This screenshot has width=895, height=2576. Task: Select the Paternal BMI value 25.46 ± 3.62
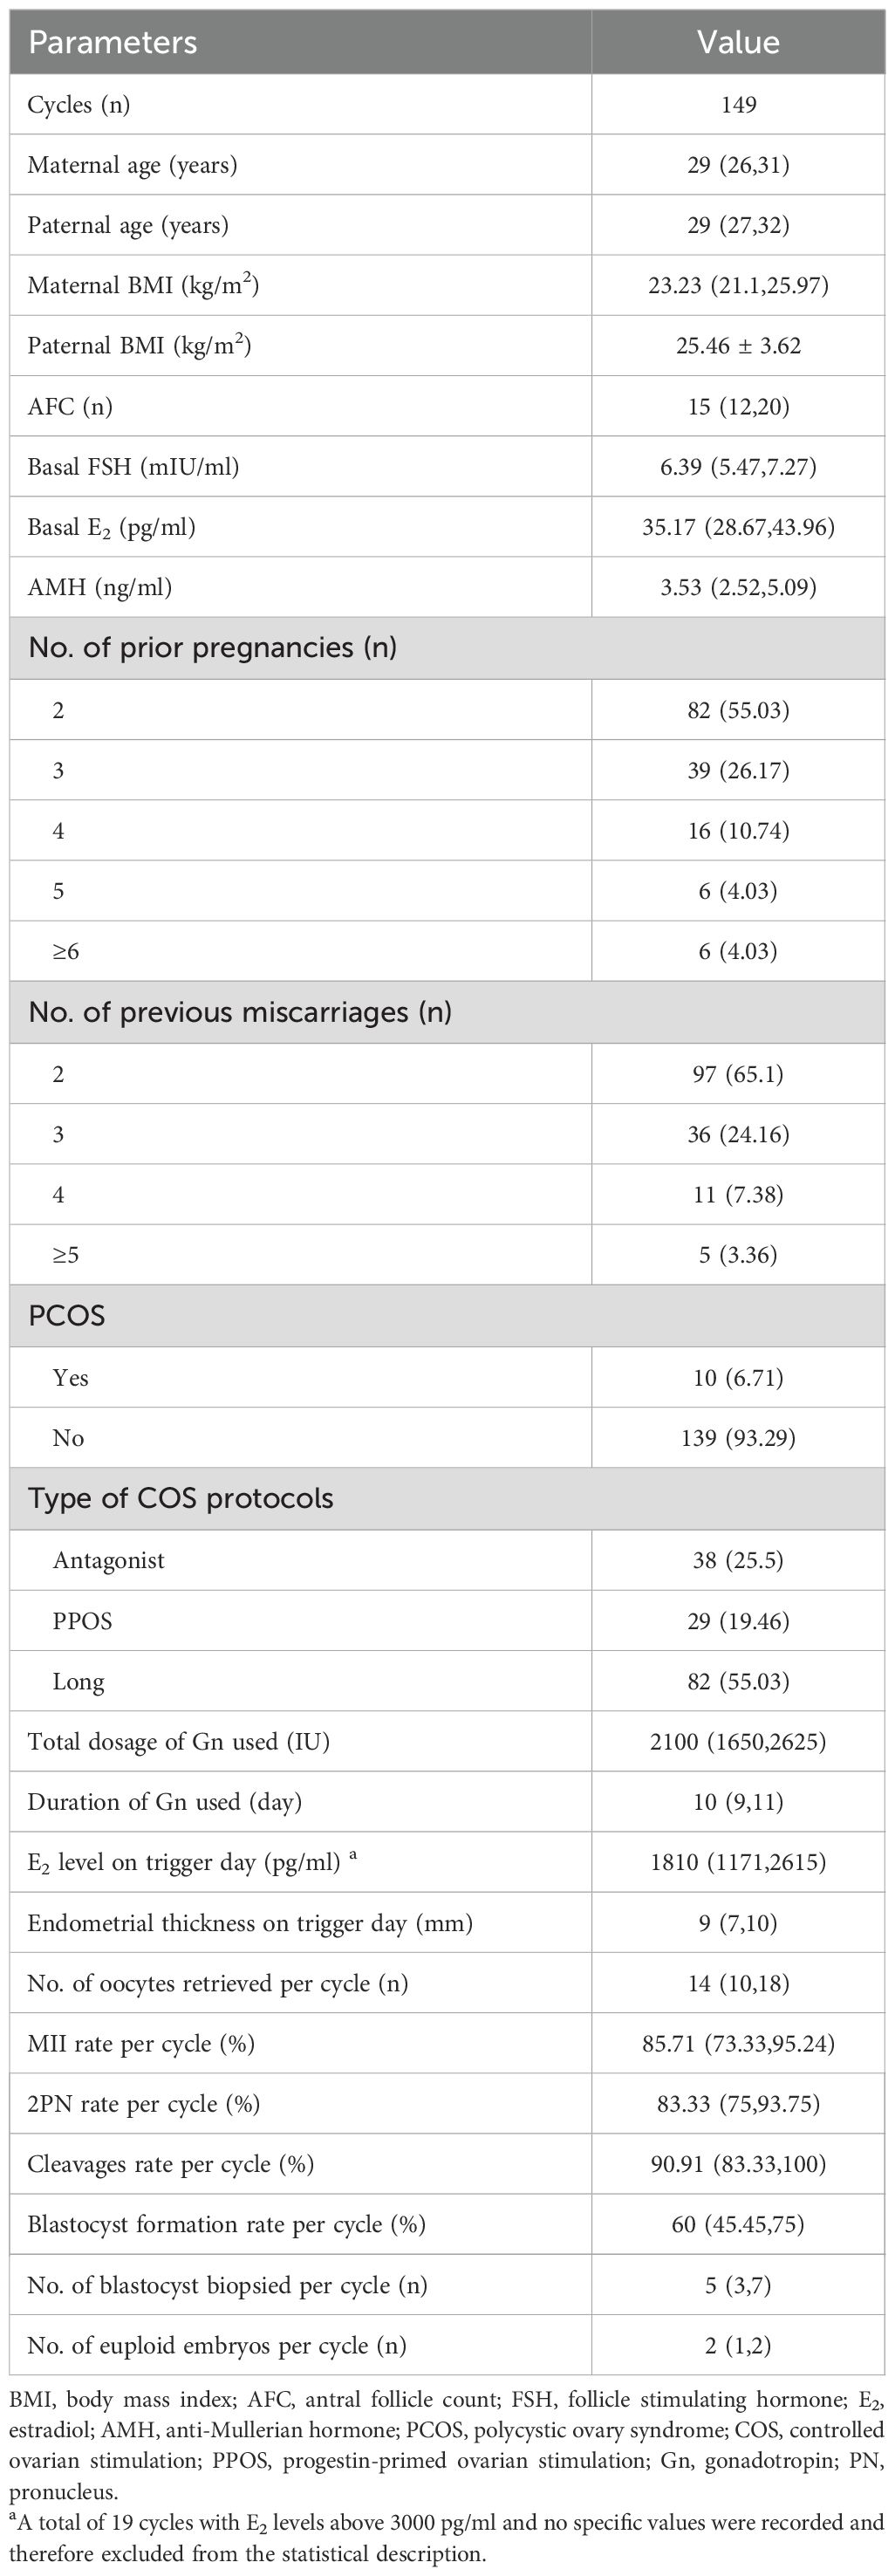[x=738, y=346]
